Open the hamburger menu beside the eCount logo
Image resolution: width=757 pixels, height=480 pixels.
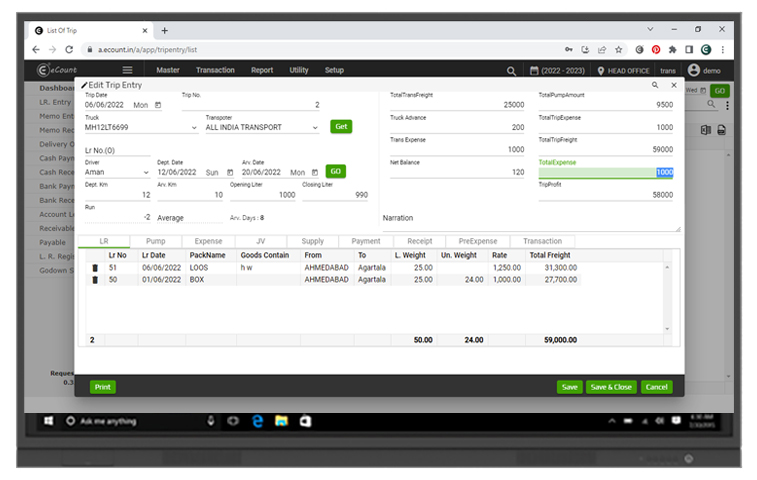coord(127,70)
